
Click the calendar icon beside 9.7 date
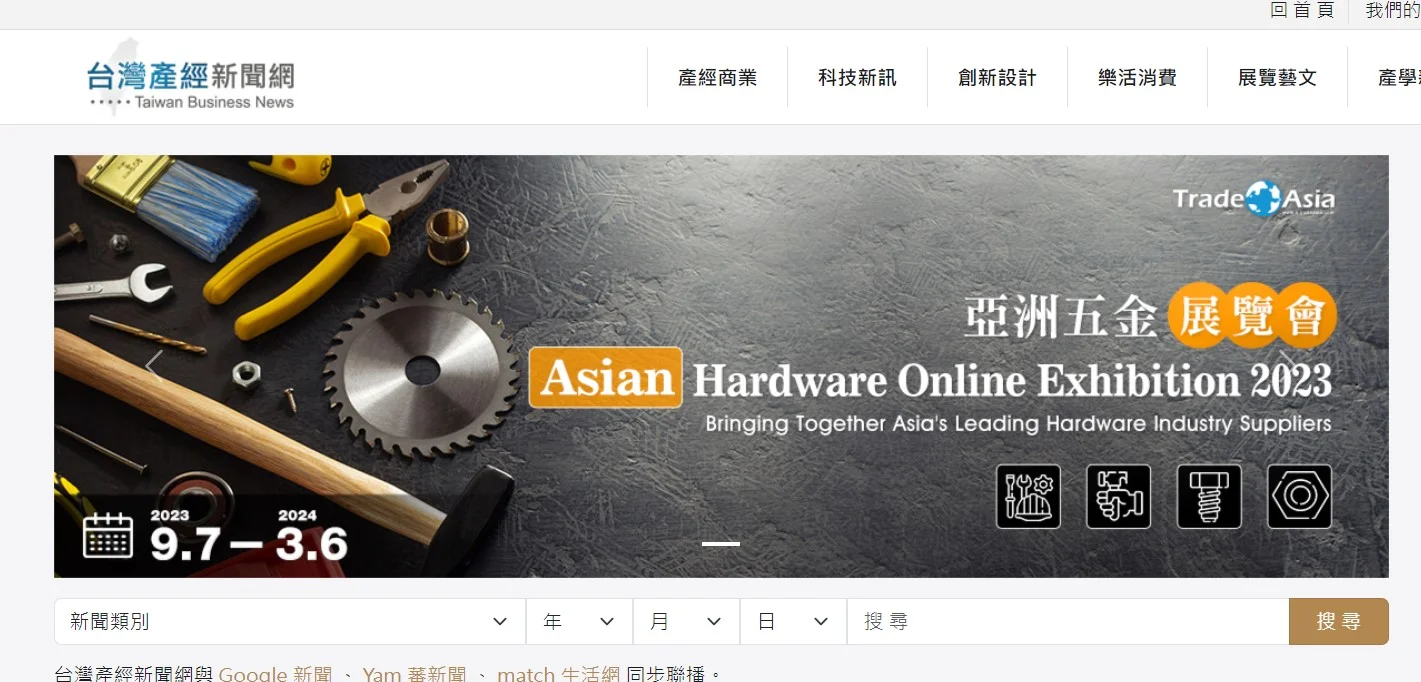[108, 536]
